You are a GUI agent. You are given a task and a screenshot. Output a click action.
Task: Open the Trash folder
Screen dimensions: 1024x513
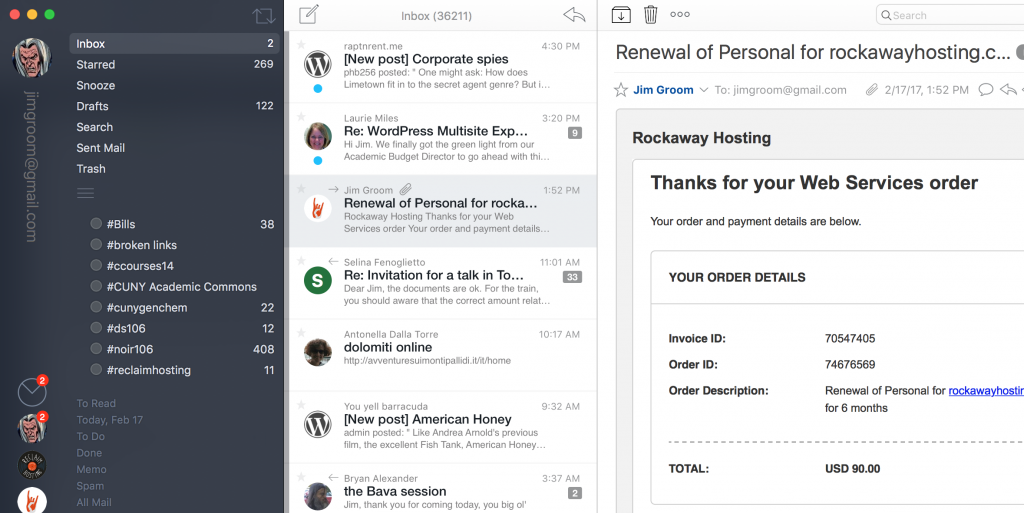174,169
